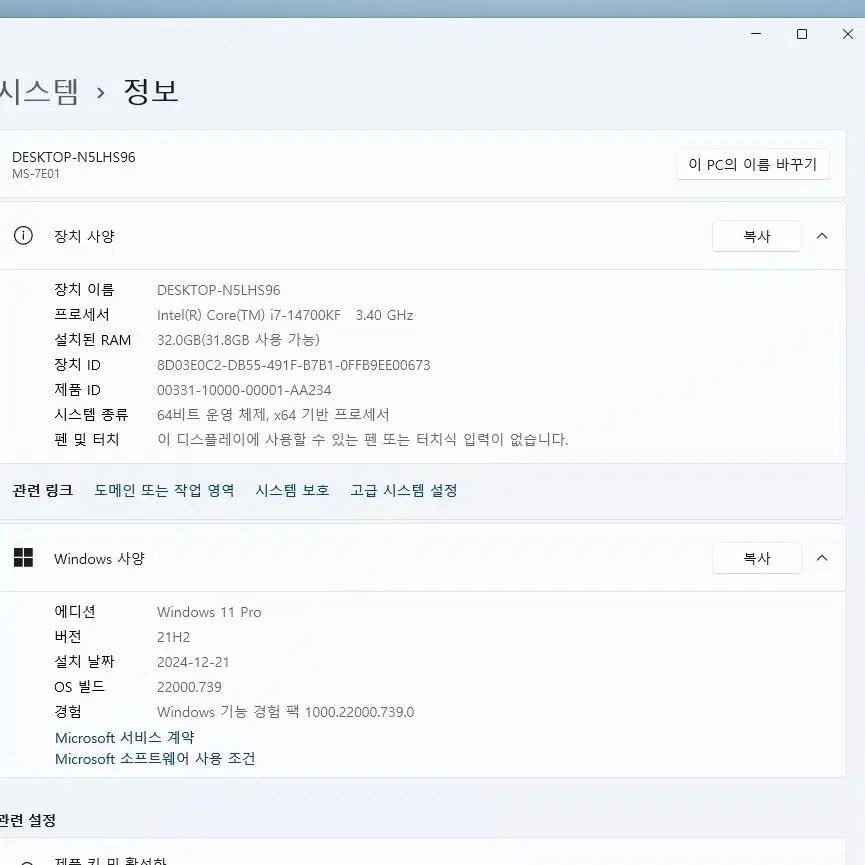The image size is (865, 865).
Task: Collapse the 장치 사양 section
Action: coord(822,236)
